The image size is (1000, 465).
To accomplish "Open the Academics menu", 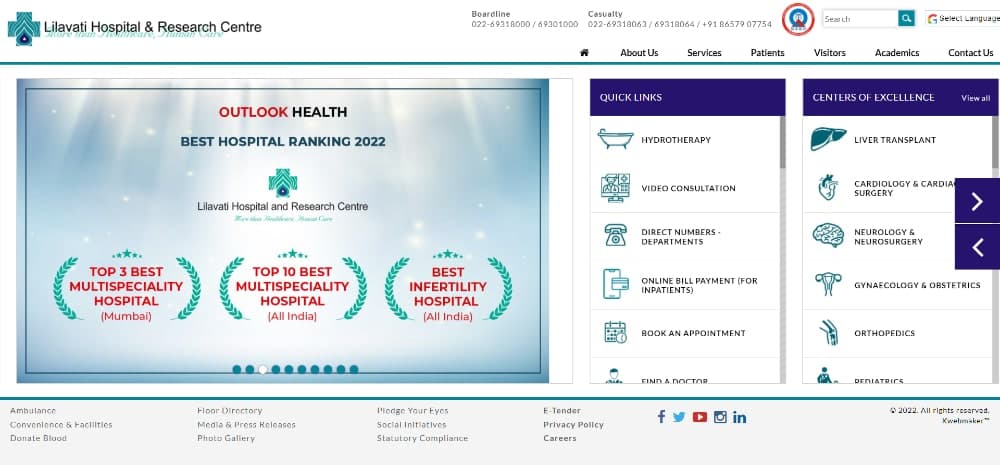I will [x=897, y=53].
